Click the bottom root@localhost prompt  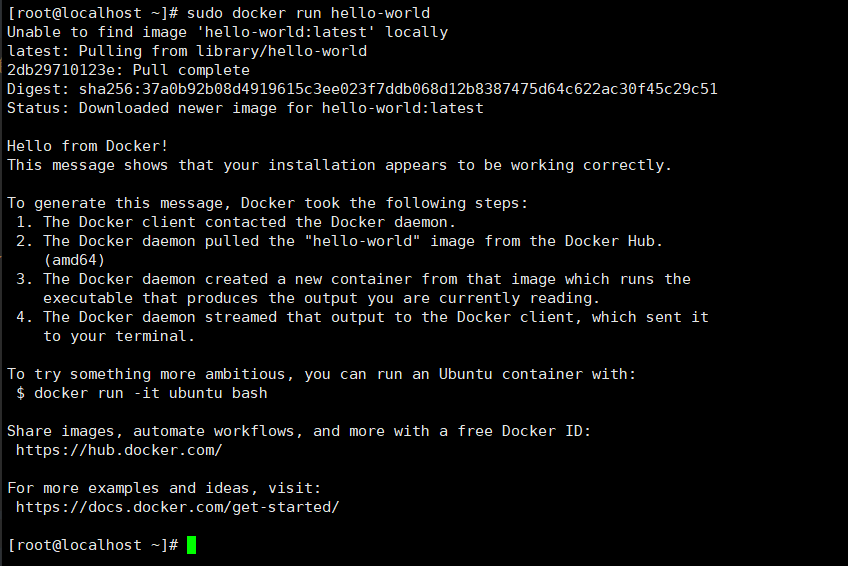point(92,545)
